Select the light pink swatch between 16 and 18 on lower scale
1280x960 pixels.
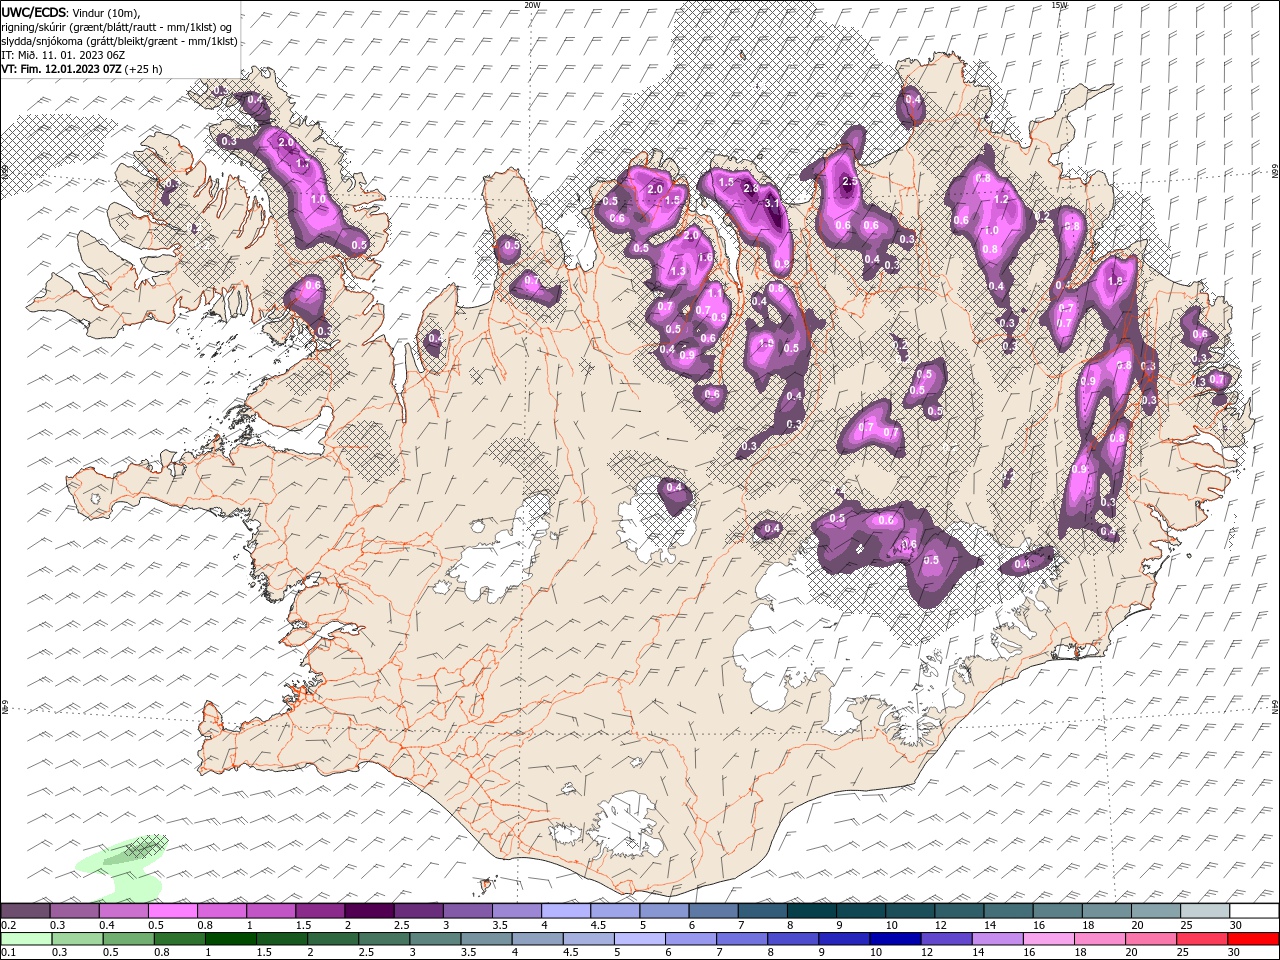point(1049,939)
